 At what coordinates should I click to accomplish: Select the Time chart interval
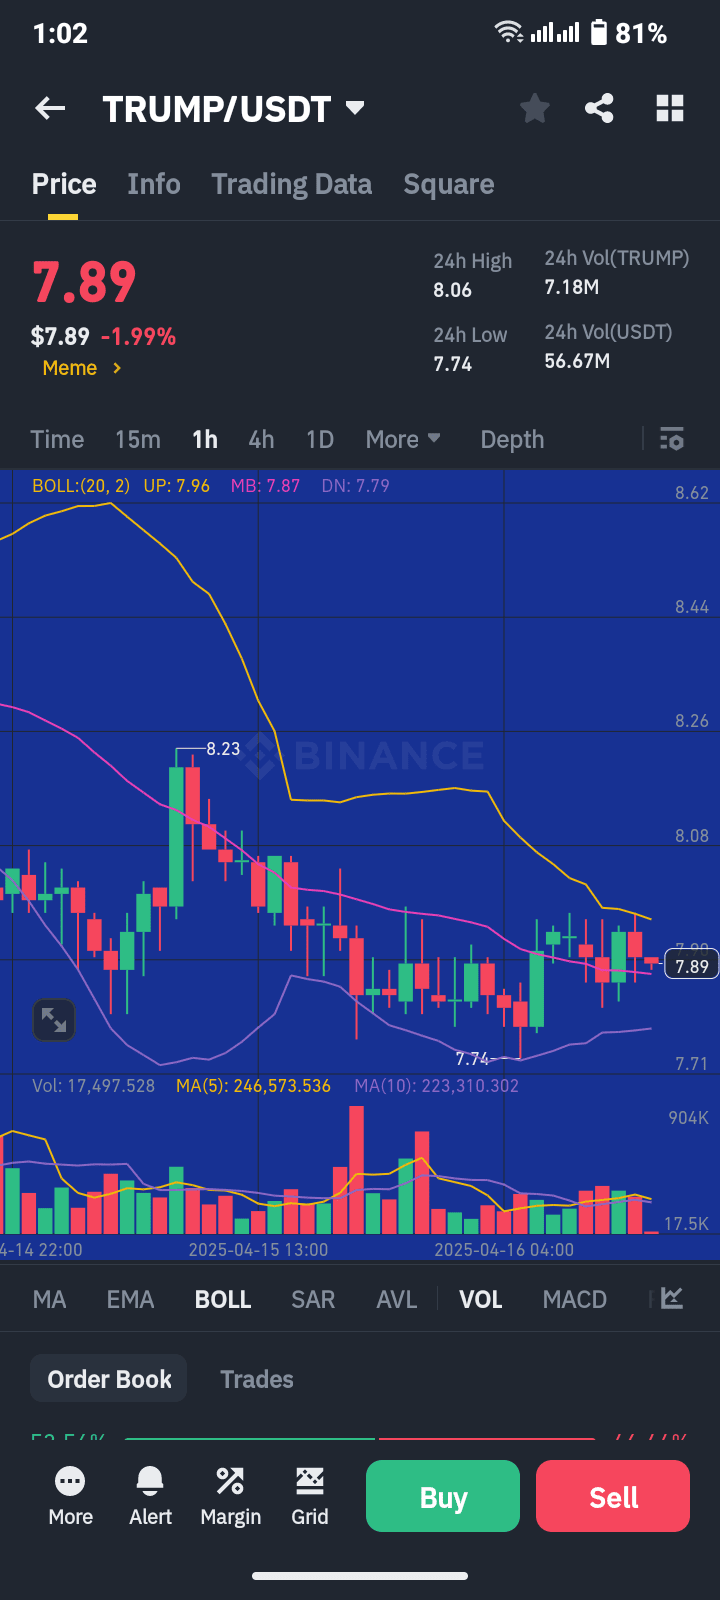(x=57, y=439)
